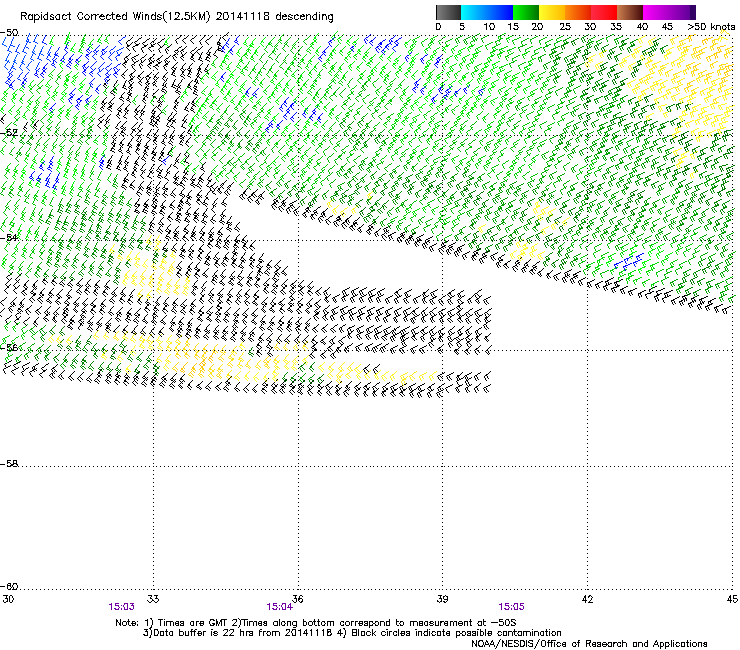The height and width of the screenshot is (650, 740).
Task: Click the -56 latitude axis label
Action: (x=9, y=347)
